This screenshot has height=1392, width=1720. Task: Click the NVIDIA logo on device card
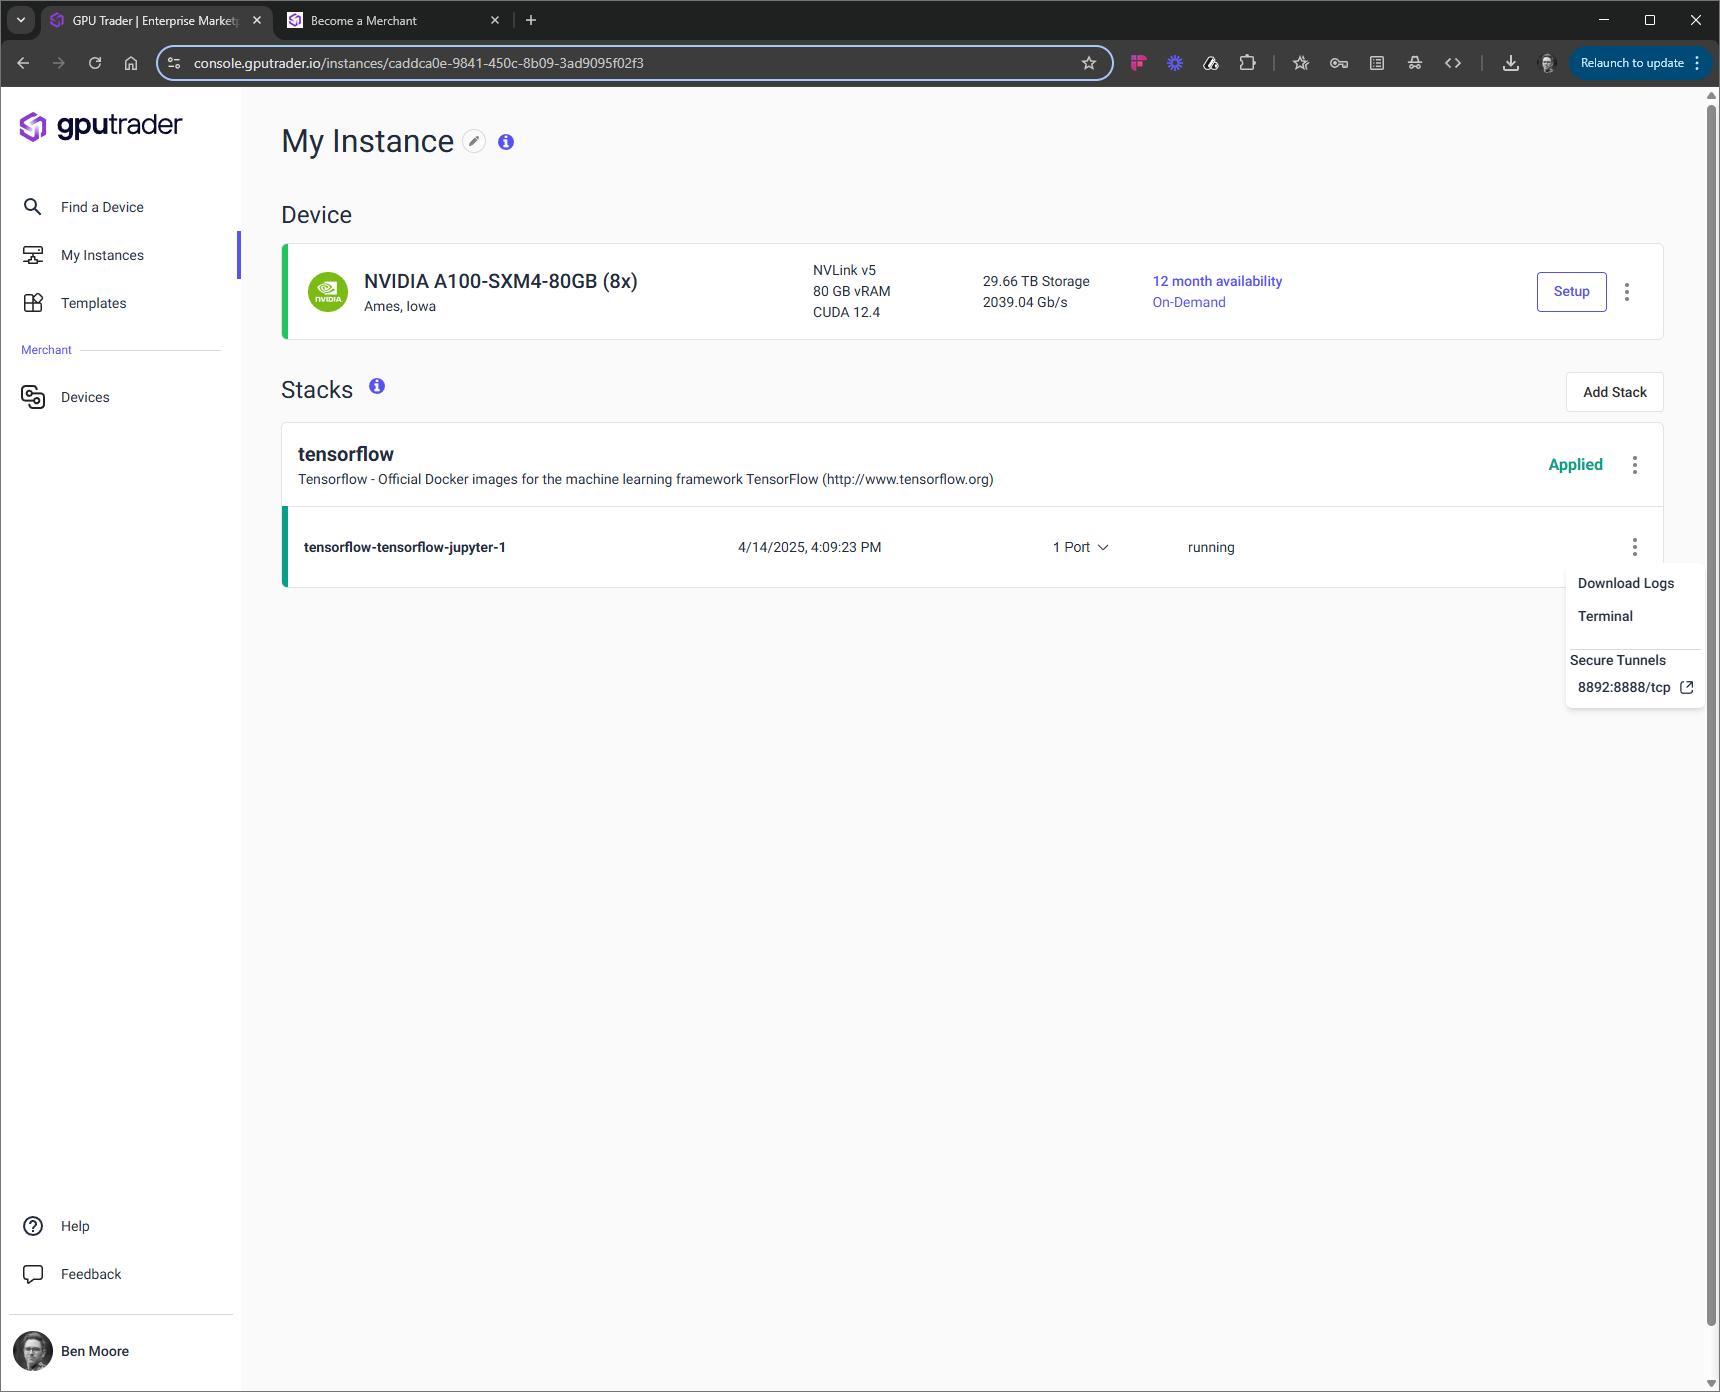pyautogui.click(x=328, y=292)
